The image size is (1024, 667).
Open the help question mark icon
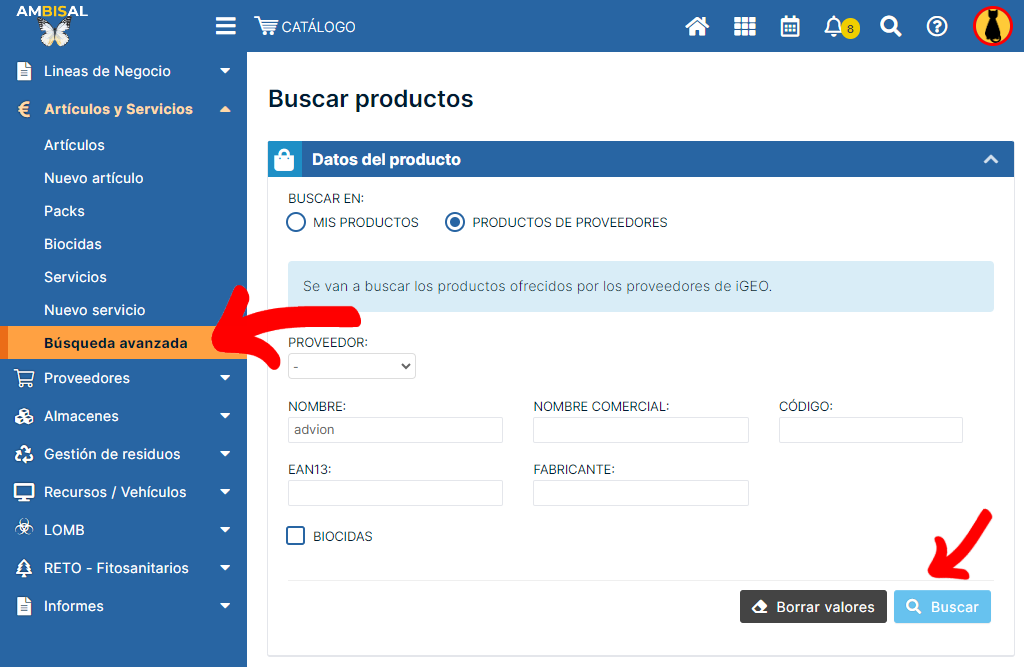[x=937, y=27]
